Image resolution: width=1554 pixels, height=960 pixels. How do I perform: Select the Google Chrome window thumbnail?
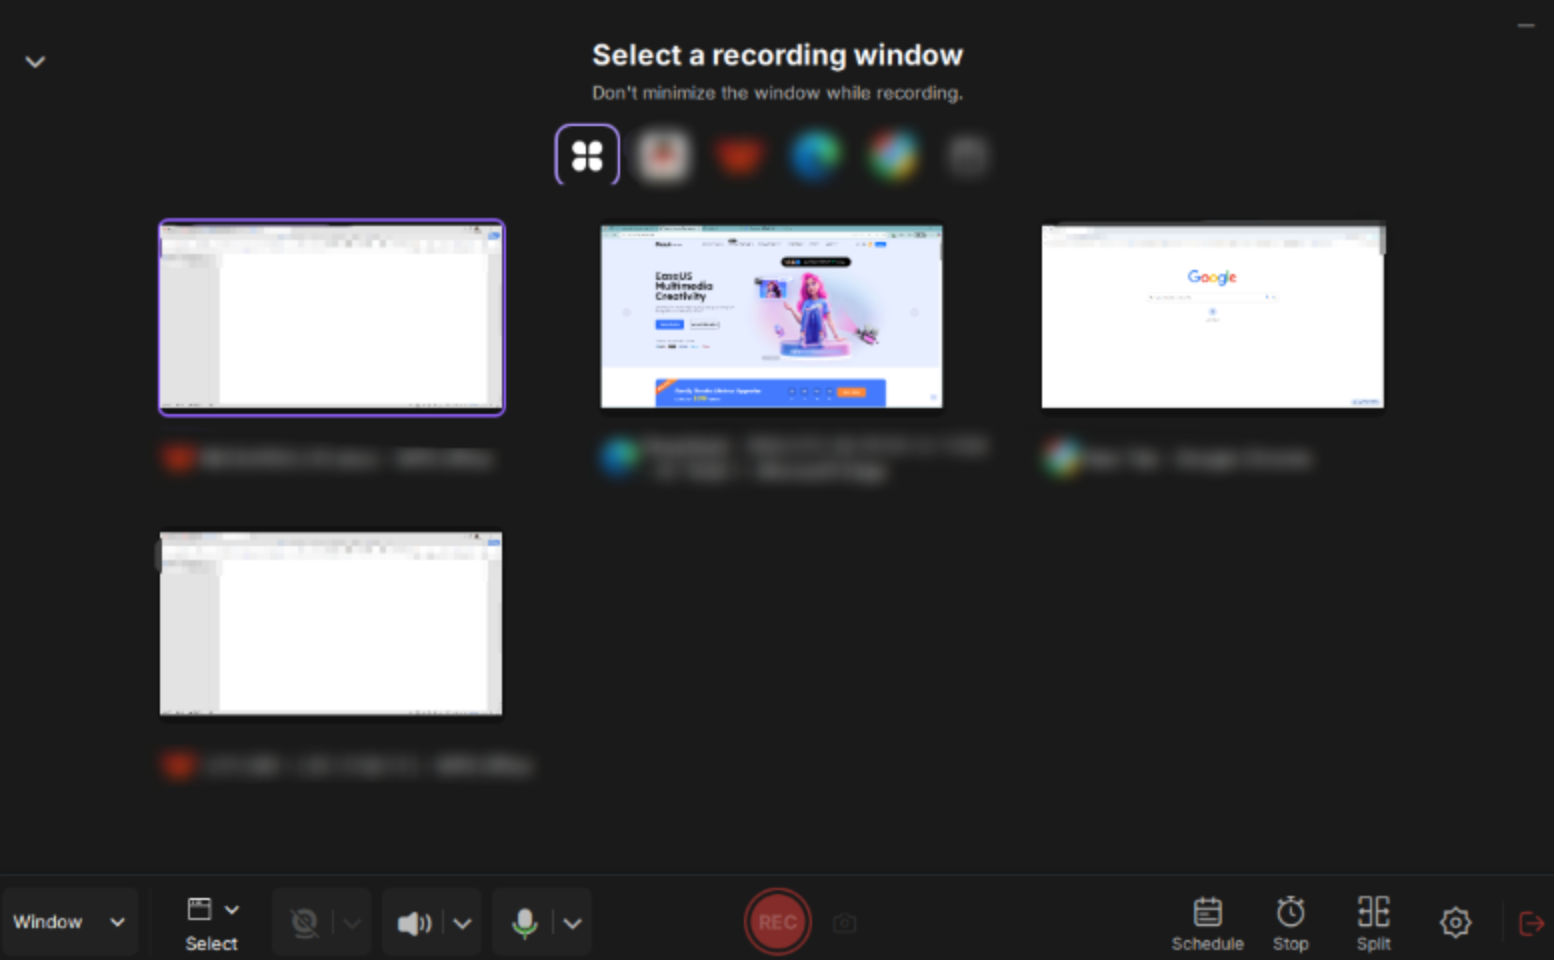tap(1211, 315)
